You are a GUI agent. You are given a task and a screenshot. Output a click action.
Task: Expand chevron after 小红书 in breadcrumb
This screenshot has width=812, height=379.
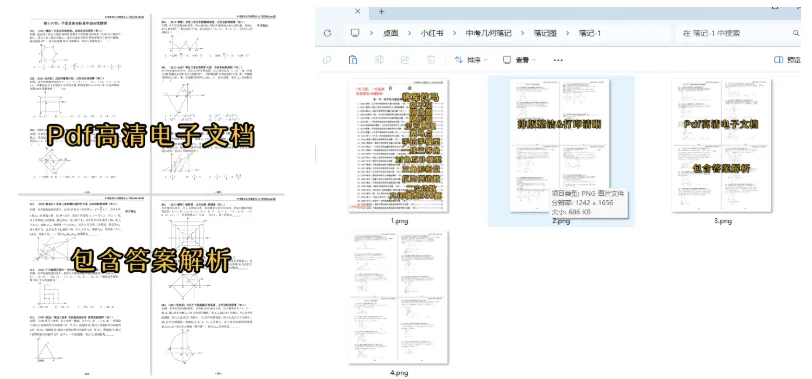pyautogui.click(x=454, y=33)
